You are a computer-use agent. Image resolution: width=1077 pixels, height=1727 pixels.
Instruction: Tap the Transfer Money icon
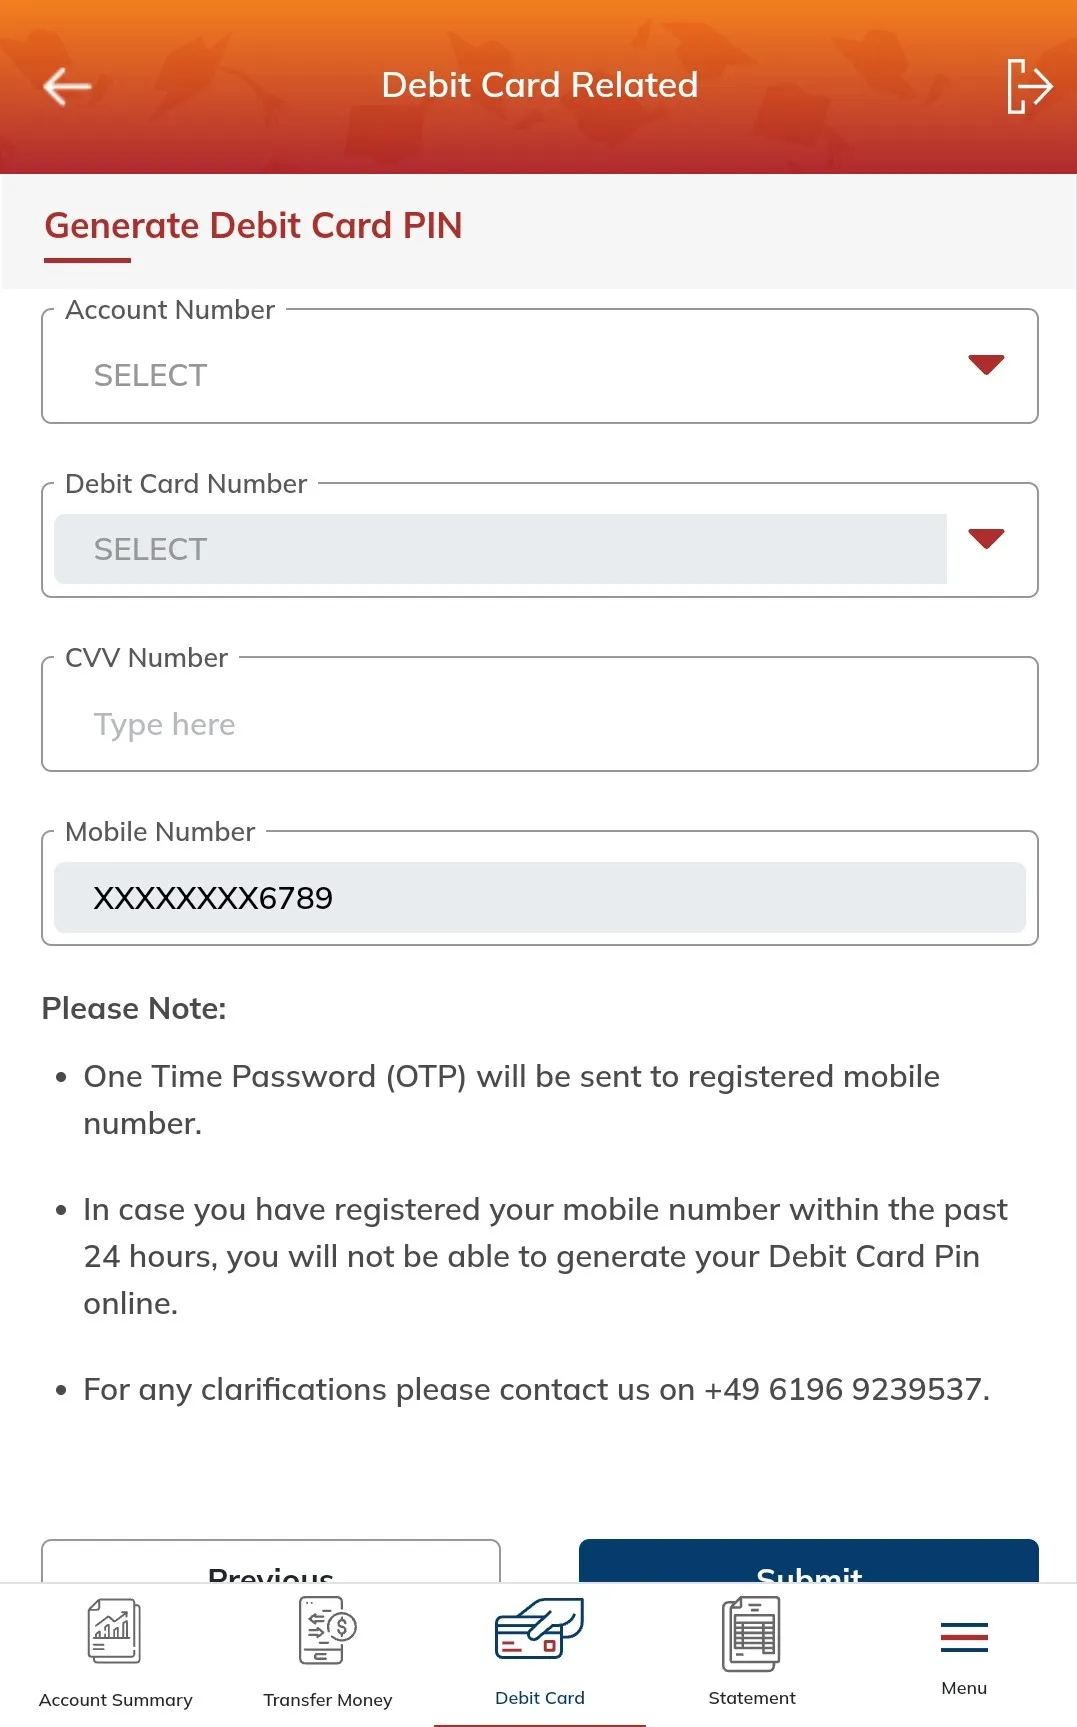click(x=328, y=1630)
